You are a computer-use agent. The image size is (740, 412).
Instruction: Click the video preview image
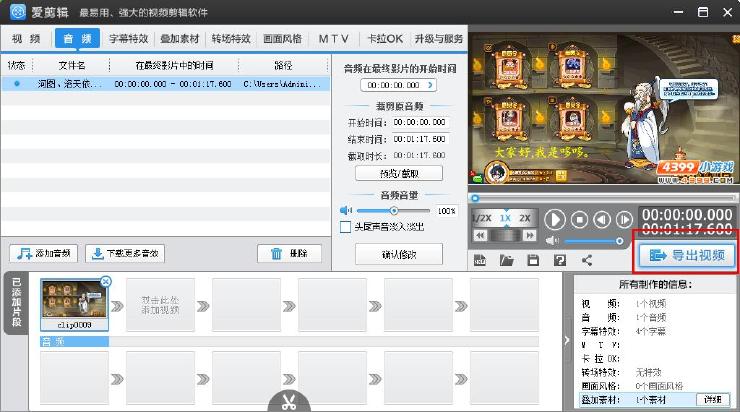(x=604, y=109)
